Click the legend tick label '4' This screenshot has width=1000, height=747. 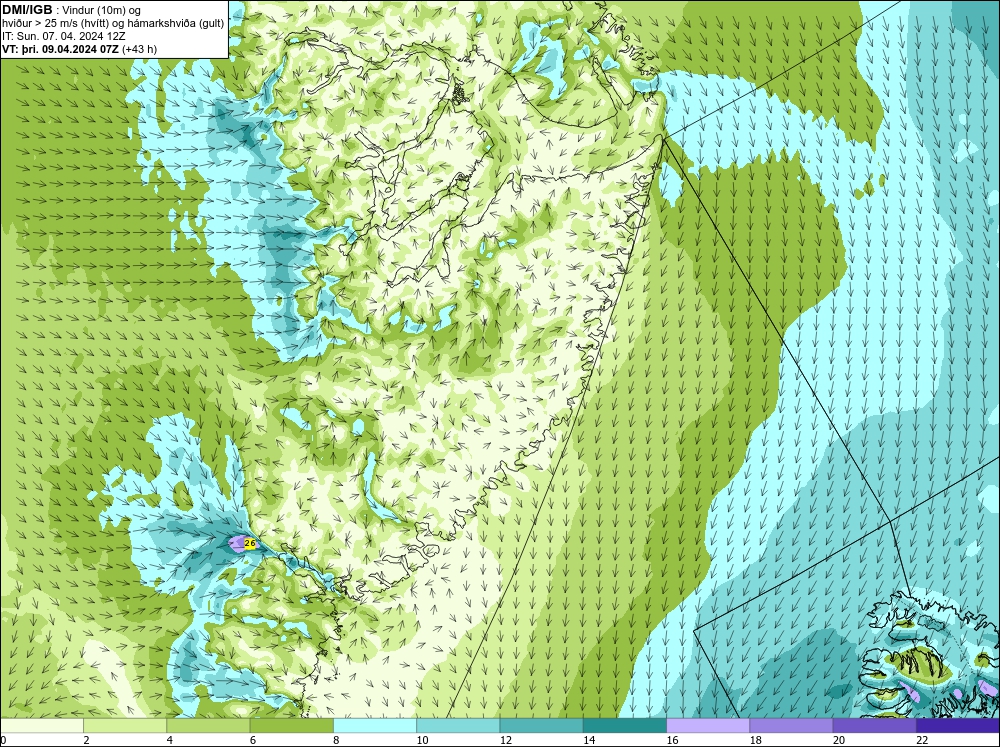tap(170, 740)
